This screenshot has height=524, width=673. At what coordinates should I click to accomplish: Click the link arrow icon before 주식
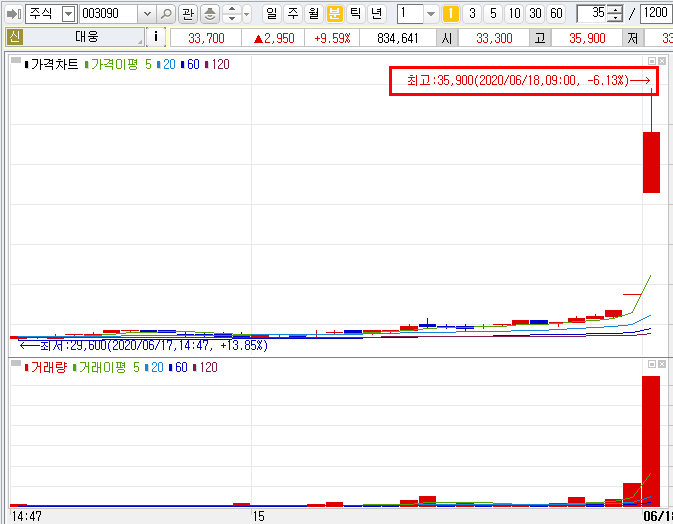pyautogui.click(x=14, y=14)
